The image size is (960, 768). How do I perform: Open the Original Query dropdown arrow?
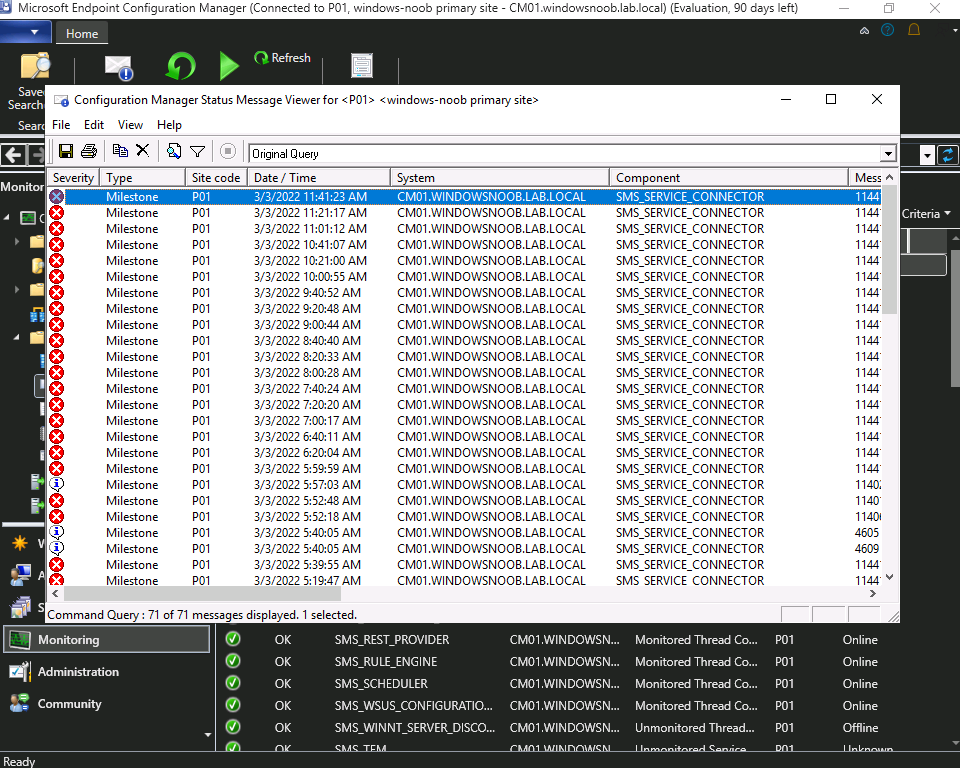pos(887,154)
